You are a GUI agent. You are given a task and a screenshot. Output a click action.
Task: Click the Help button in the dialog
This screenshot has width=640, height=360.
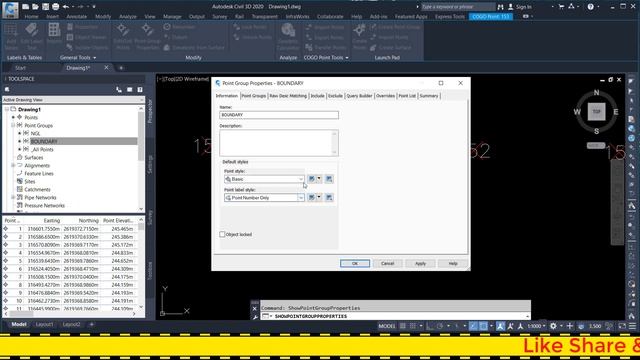point(453,264)
